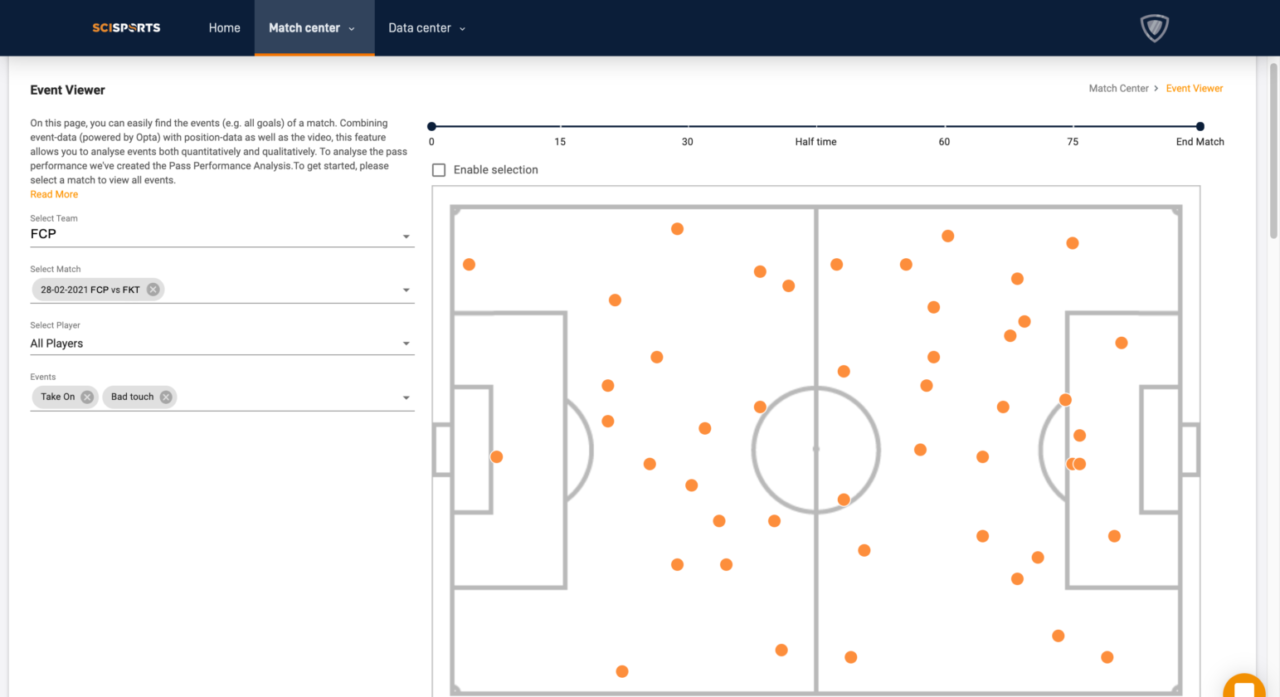
Task: Tick the Enable selection checkbox
Action: coord(438,170)
